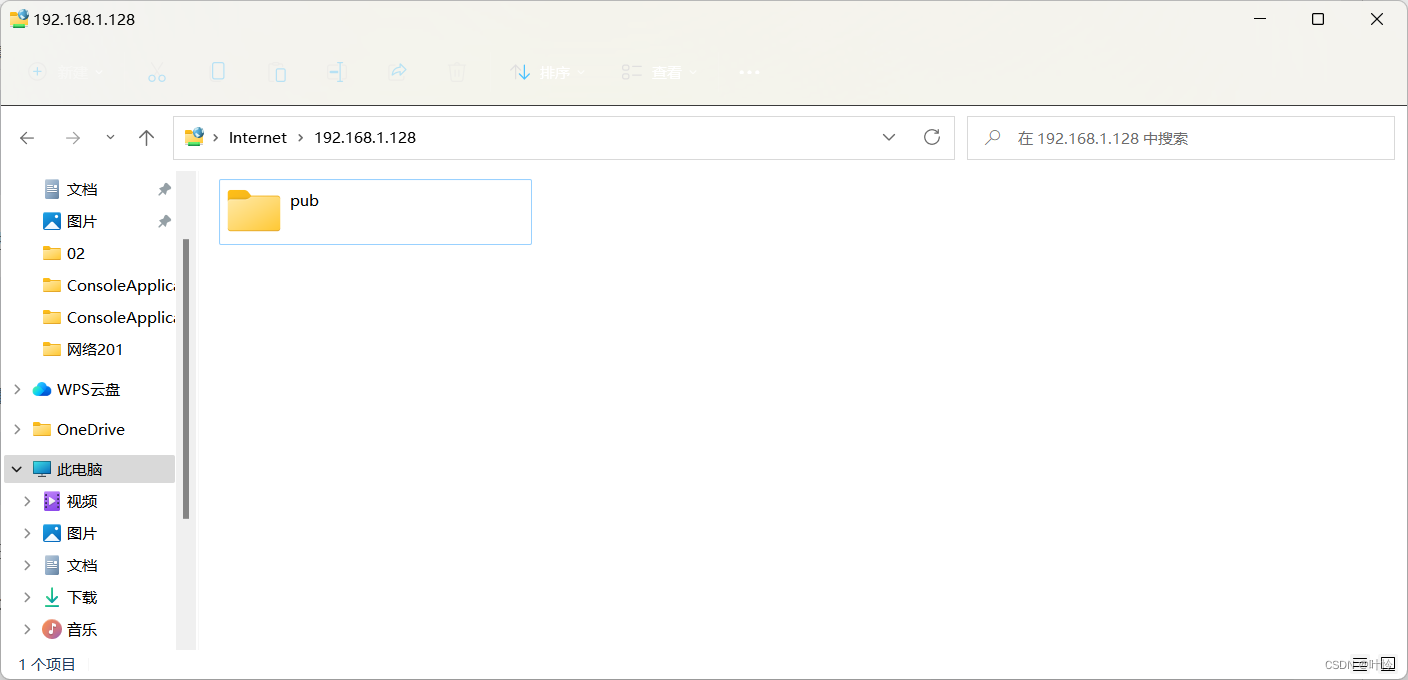
Task: Click the Copy icon in the toolbar
Action: coord(217,71)
